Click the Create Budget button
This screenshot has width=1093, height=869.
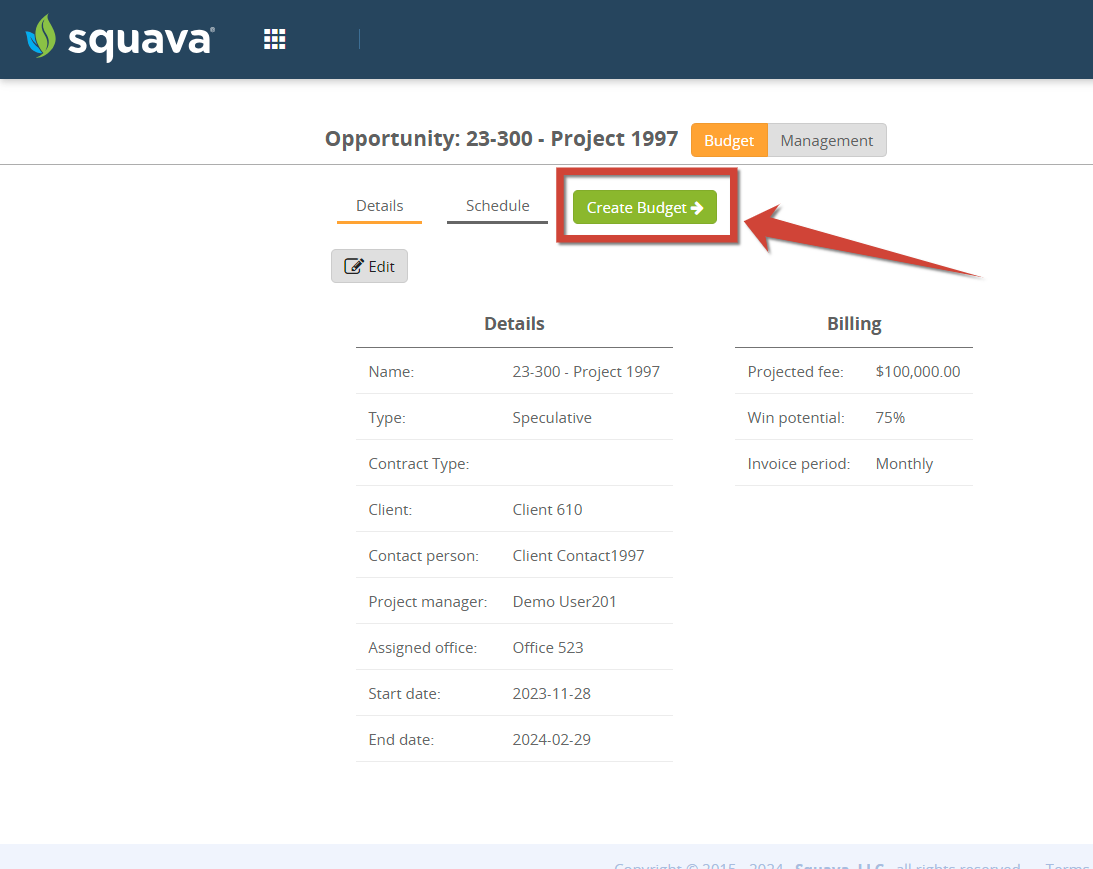click(x=645, y=207)
